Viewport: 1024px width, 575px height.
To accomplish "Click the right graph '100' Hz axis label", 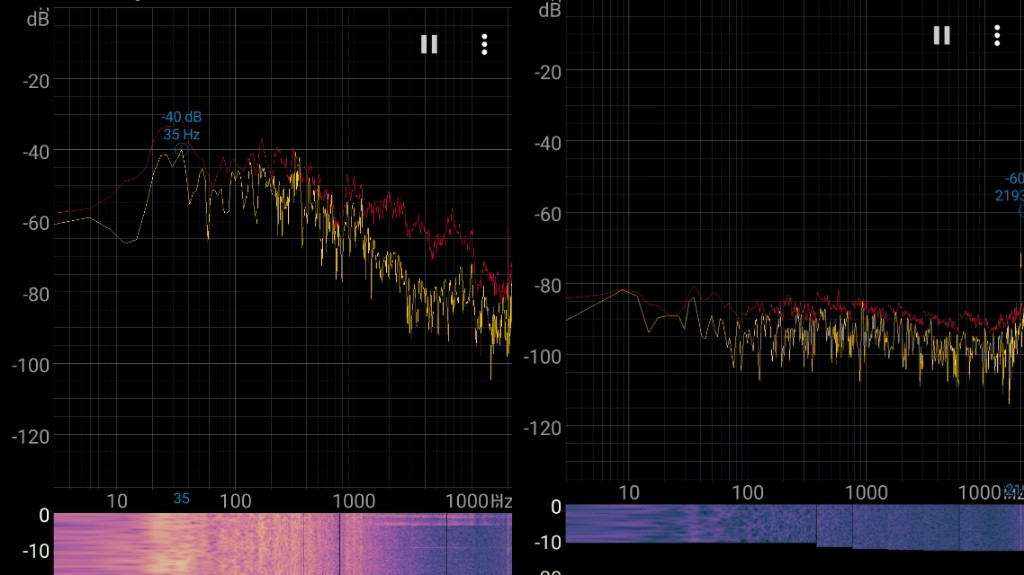I will pyautogui.click(x=747, y=492).
